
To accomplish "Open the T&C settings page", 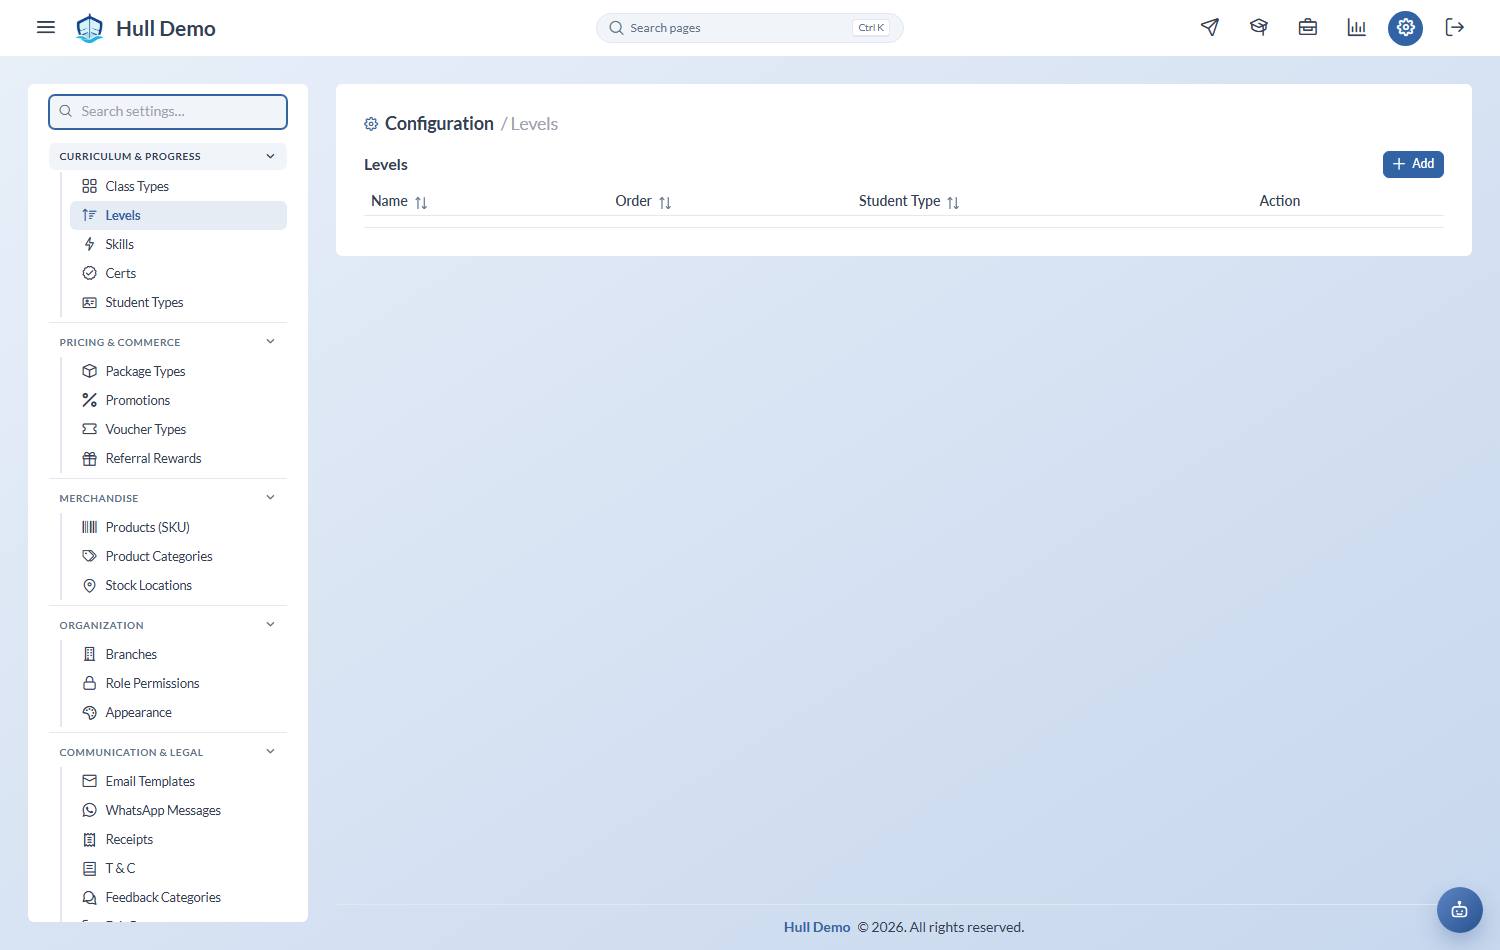I will (x=178, y=868).
